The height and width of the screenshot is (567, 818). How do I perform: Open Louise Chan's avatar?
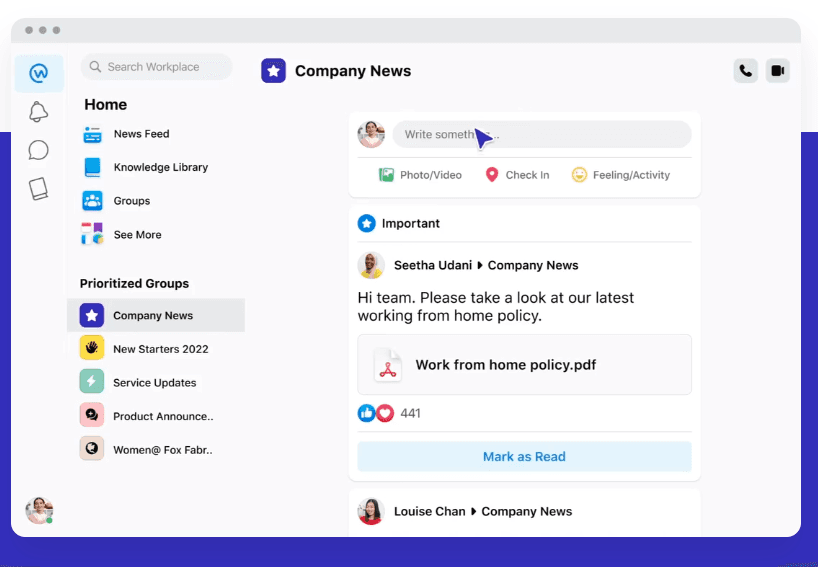(371, 511)
